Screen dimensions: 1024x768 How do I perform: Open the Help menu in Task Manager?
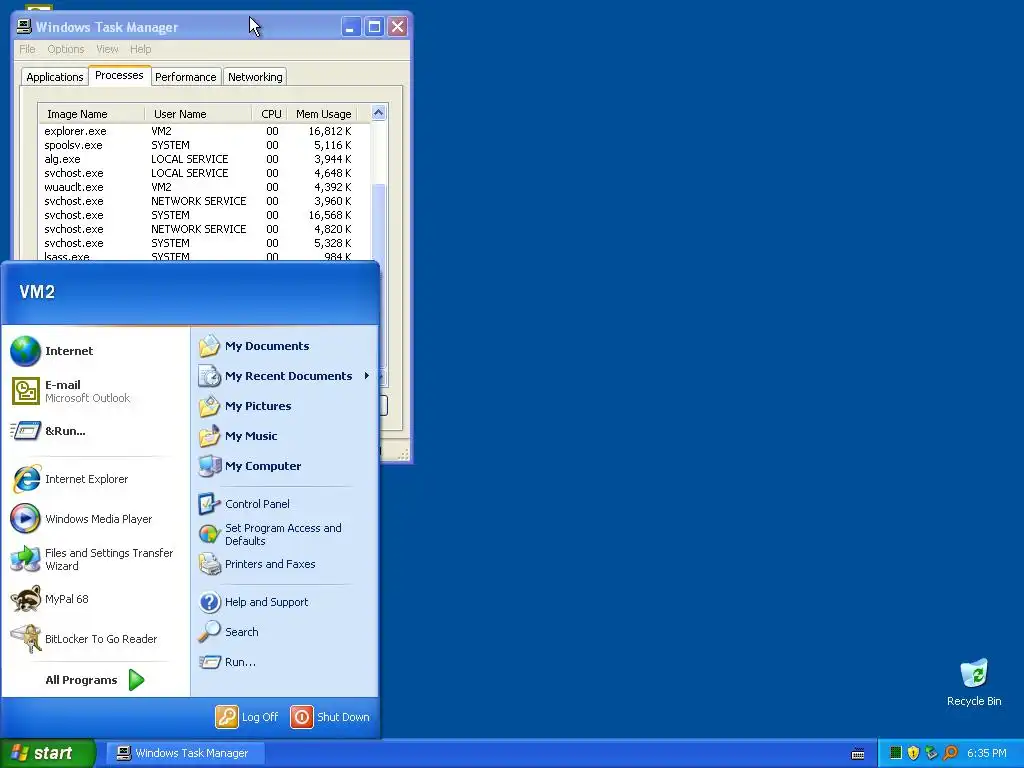(140, 49)
